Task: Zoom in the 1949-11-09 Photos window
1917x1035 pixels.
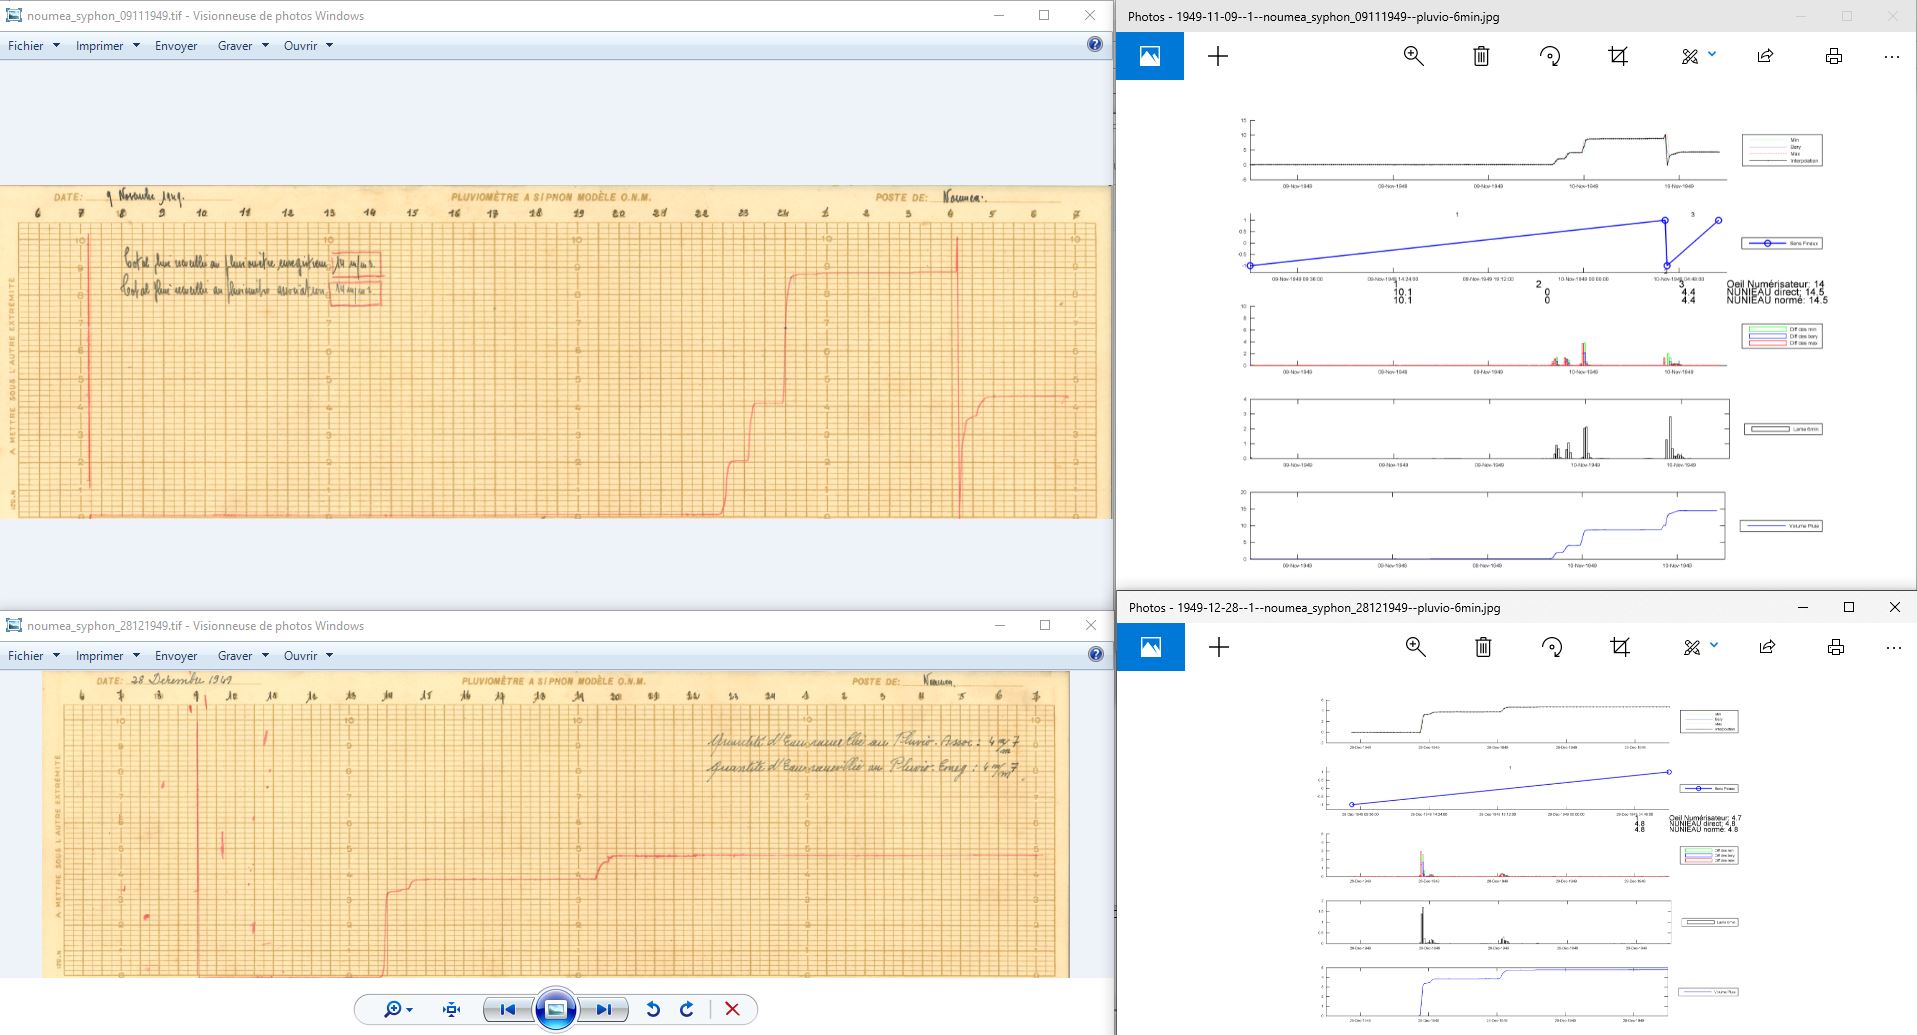Action: 1413,56
